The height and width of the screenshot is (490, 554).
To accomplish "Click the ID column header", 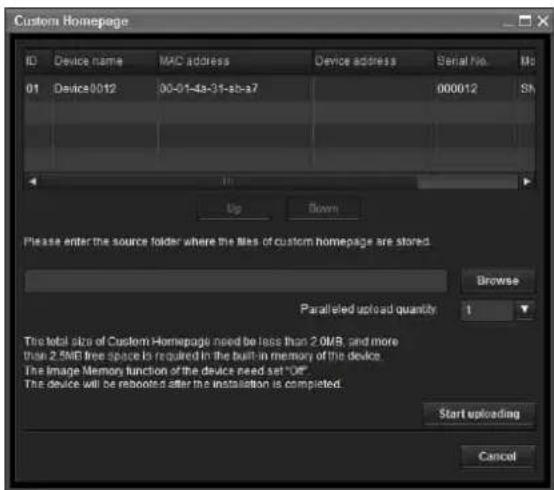I will point(38,61).
